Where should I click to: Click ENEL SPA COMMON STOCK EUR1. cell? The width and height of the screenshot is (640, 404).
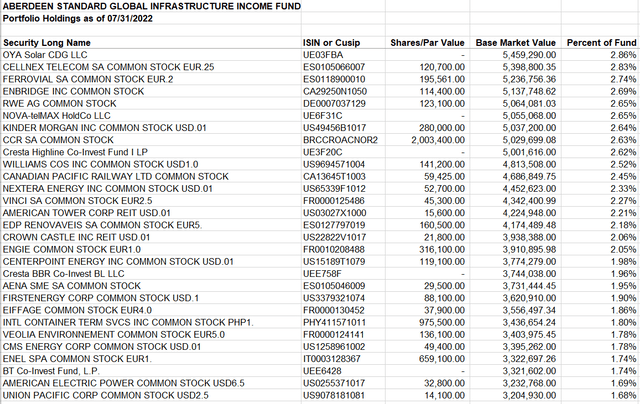pyautogui.click(x=77, y=359)
